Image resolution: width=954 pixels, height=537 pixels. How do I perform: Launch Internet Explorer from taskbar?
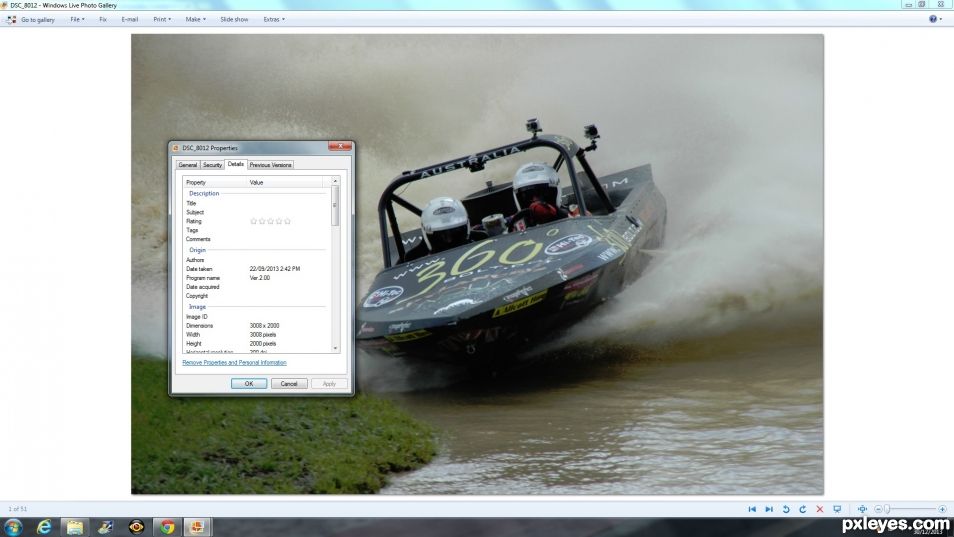click(x=44, y=527)
